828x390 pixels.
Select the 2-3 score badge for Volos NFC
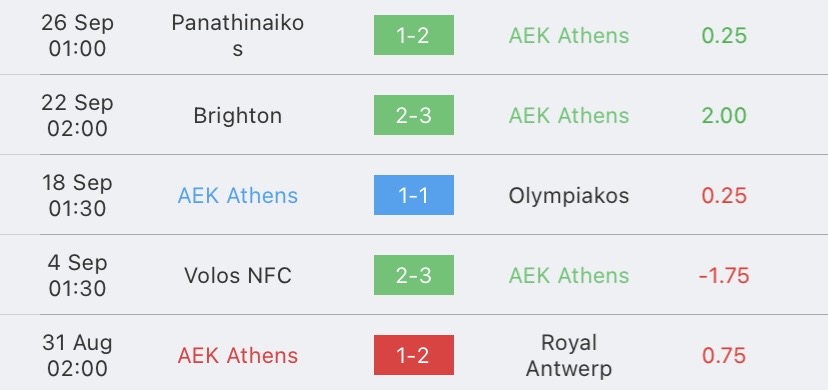pyautogui.click(x=413, y=275)
